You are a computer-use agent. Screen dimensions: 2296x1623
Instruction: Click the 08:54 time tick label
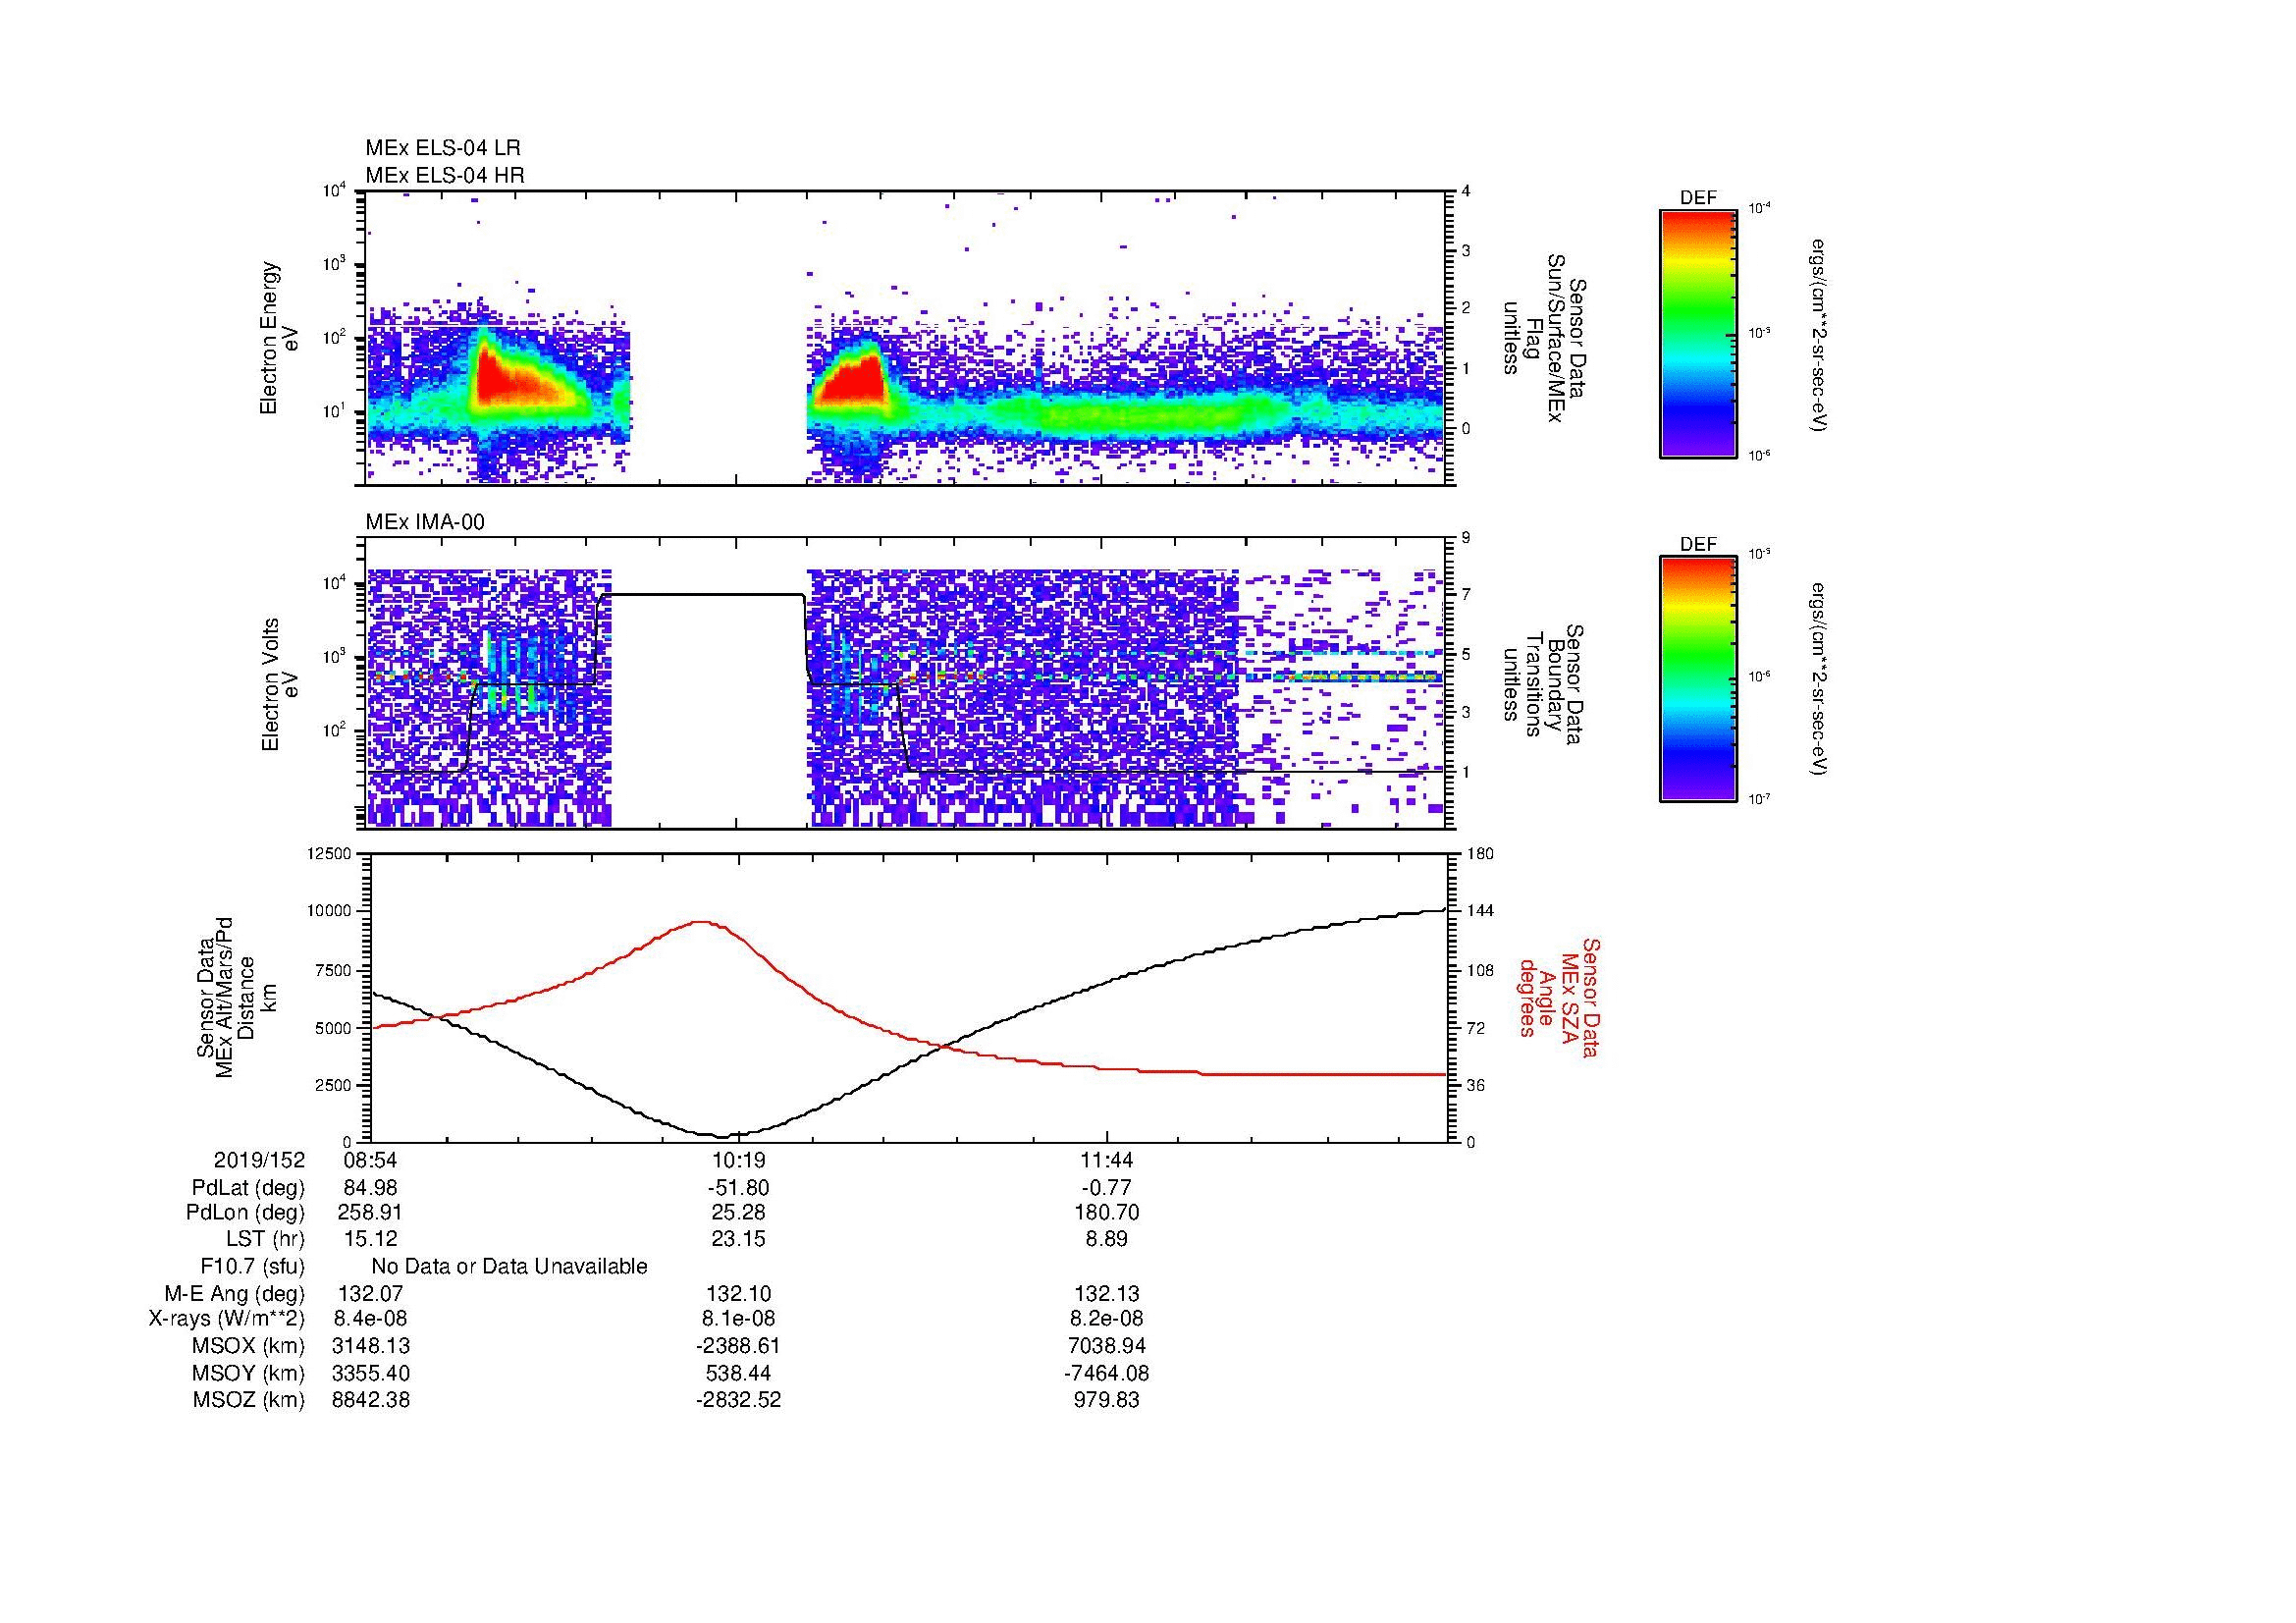click(x=370, y=1160)
